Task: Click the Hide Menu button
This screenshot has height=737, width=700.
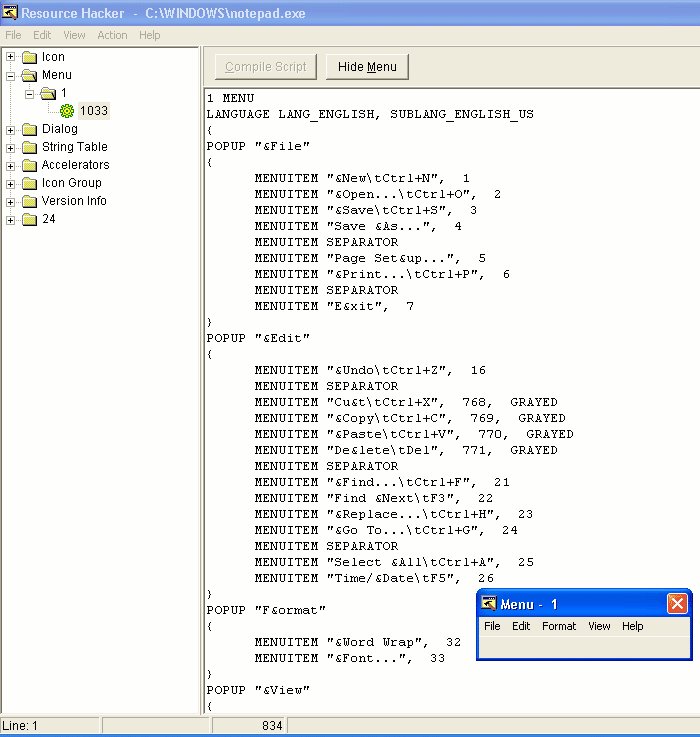Action: [367, 67]
